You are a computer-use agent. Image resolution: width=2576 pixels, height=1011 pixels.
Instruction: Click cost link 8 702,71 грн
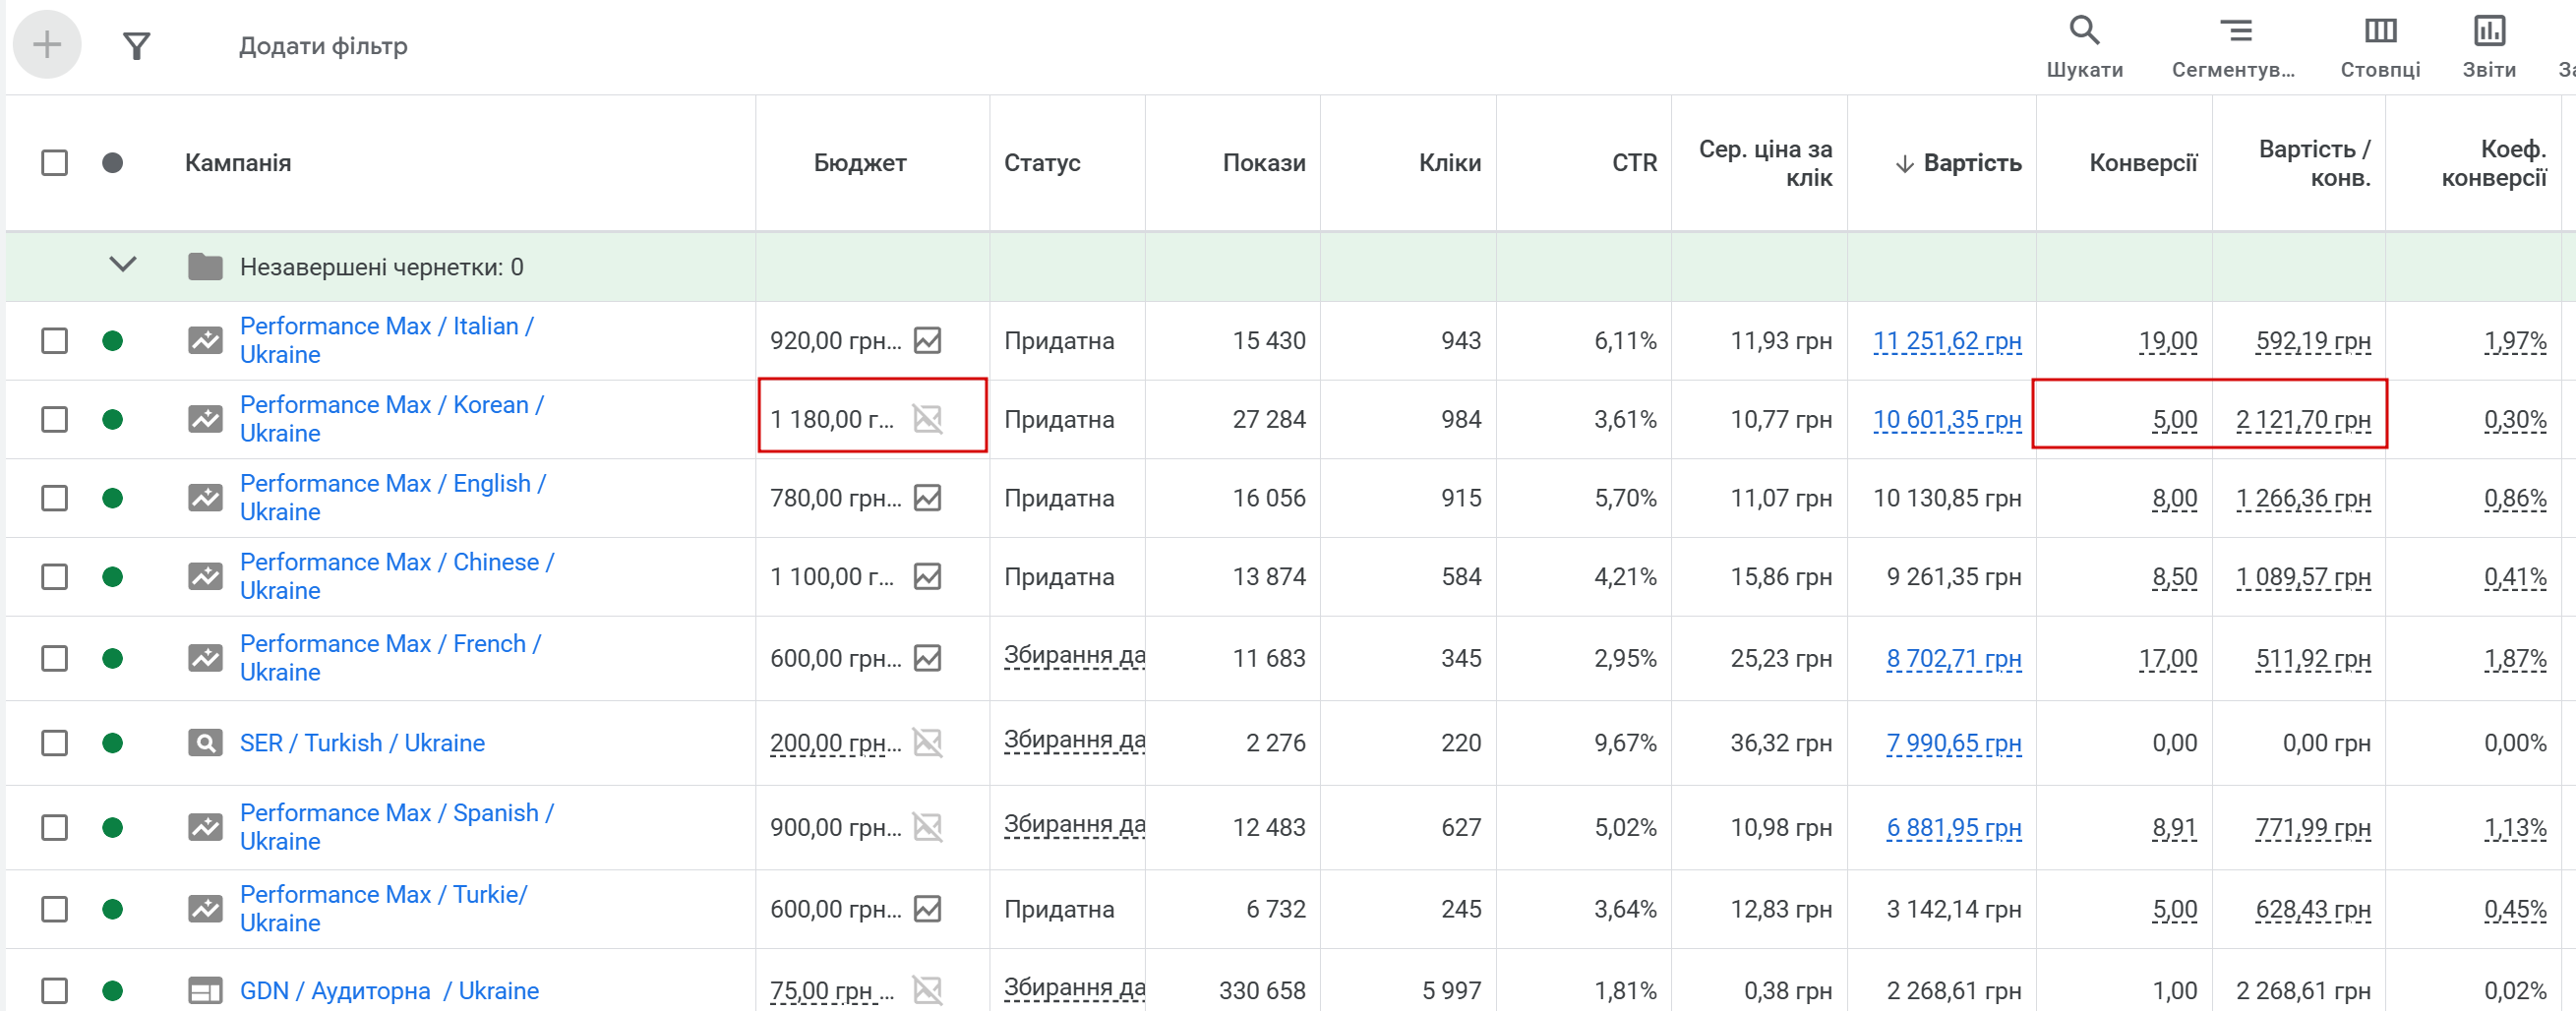click(1953, 659)
